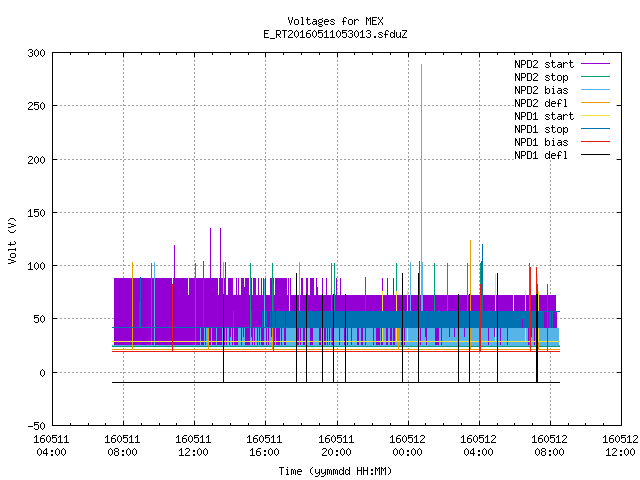Click the 'NPD2 start' legend label
The height and width of the screenshot is (480, 640).
pos(544,64)
